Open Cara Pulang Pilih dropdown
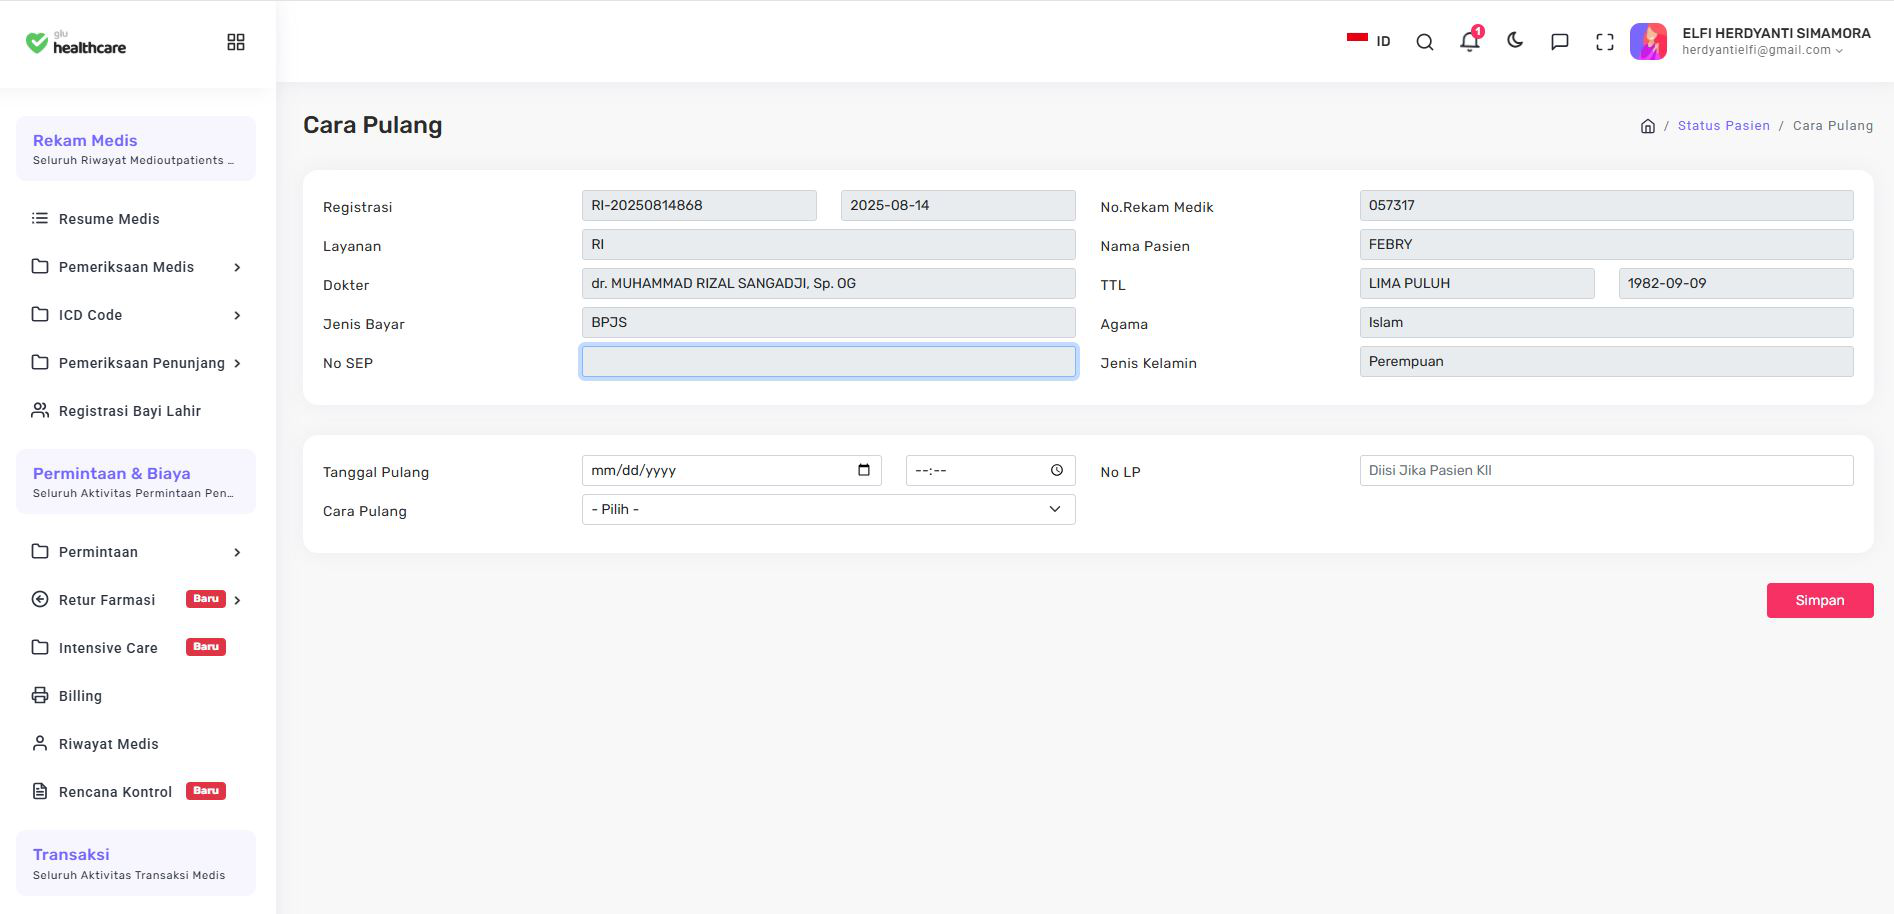 coord(828,509)
